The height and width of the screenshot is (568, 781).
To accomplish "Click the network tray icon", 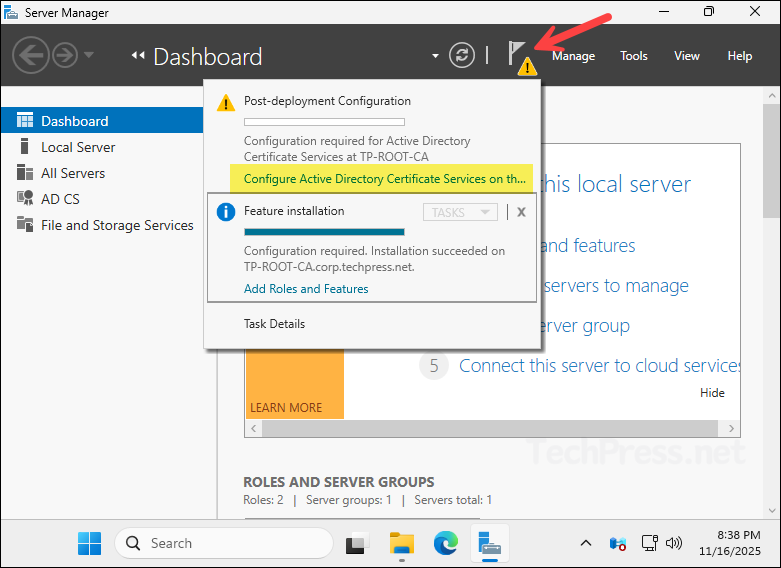I will pos(650,543).
